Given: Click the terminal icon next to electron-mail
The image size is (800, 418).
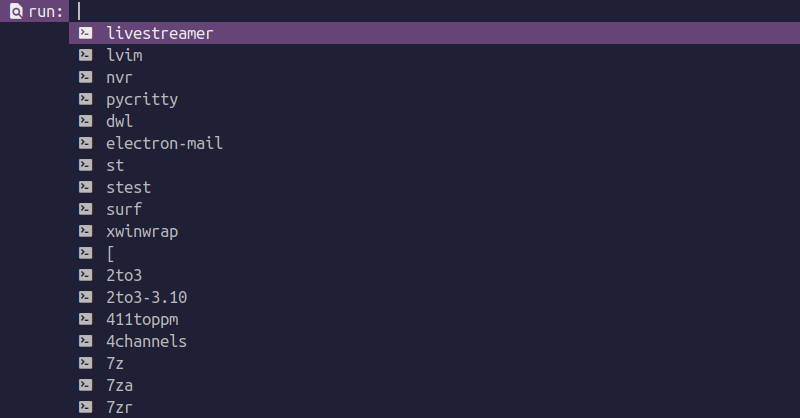Looking at the screenshot, I should [x=86, y=143].
